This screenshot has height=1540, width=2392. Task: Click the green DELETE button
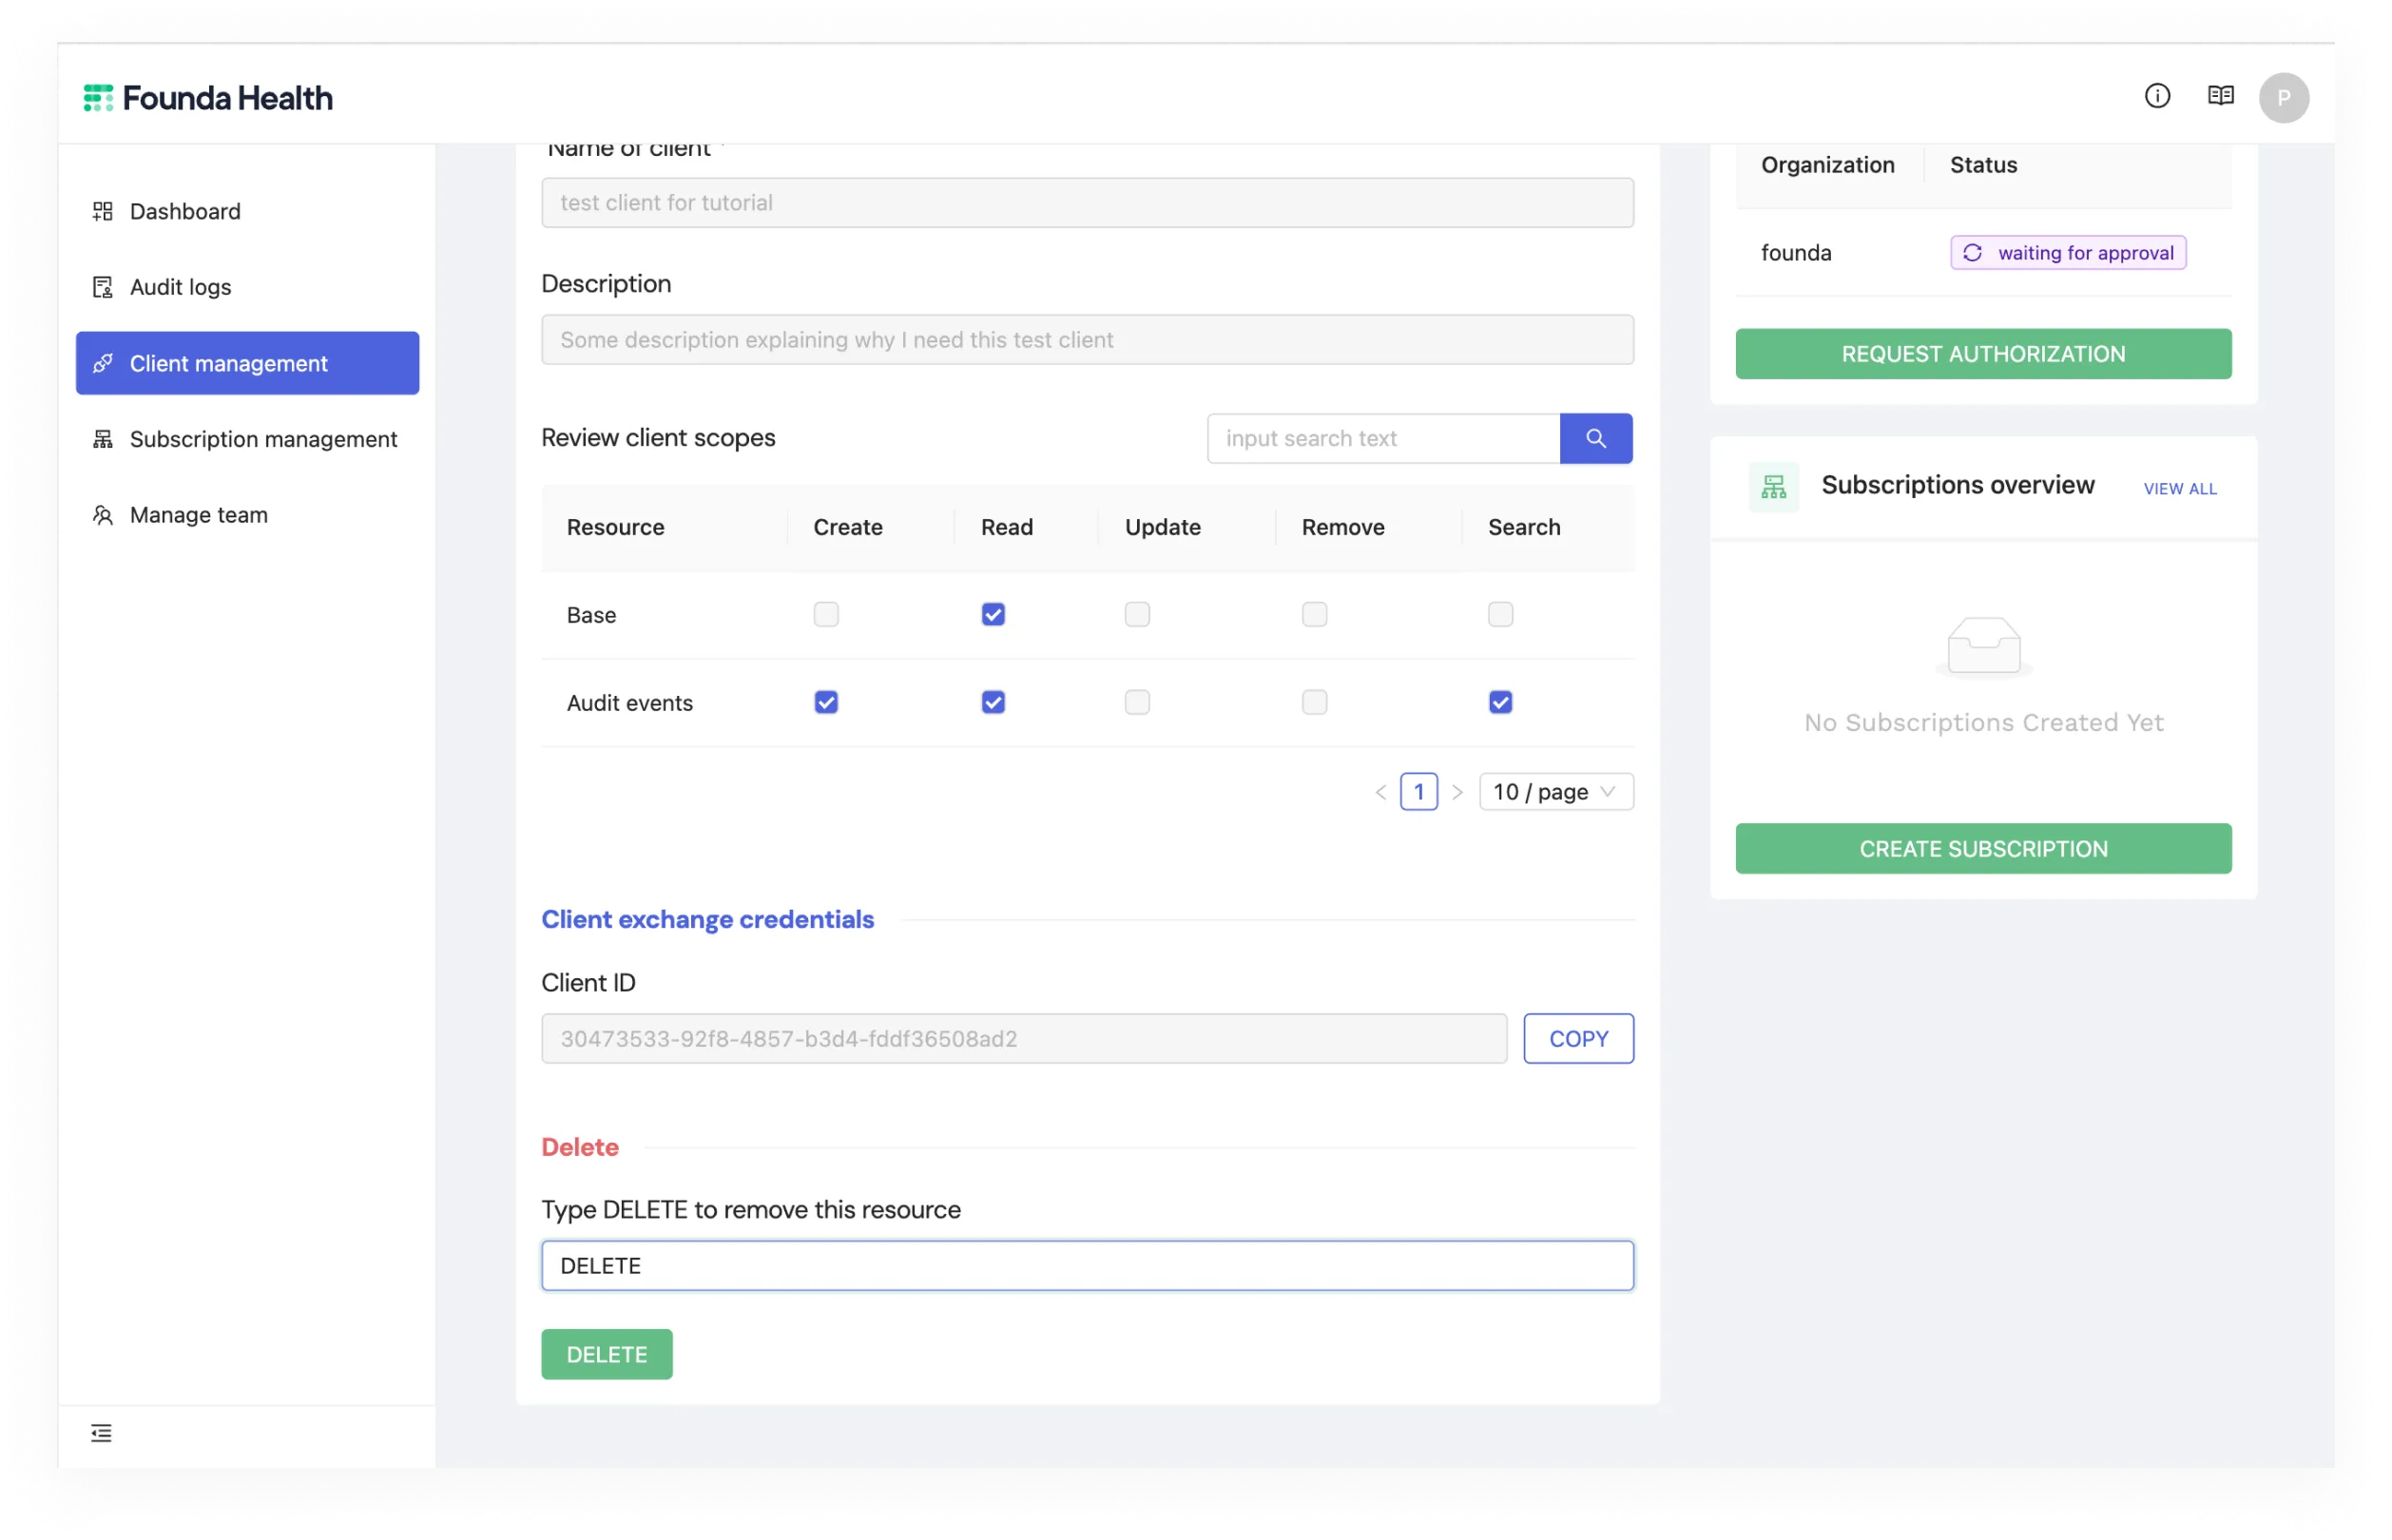tap(606, 1354)
